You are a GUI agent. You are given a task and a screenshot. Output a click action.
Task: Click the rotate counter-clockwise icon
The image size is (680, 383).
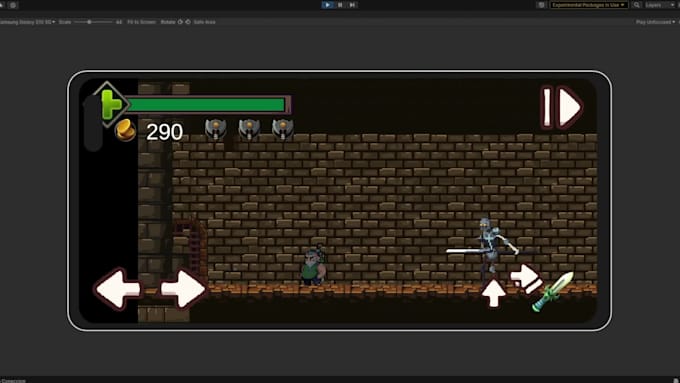pyautogui.click(x=188, y=22)
